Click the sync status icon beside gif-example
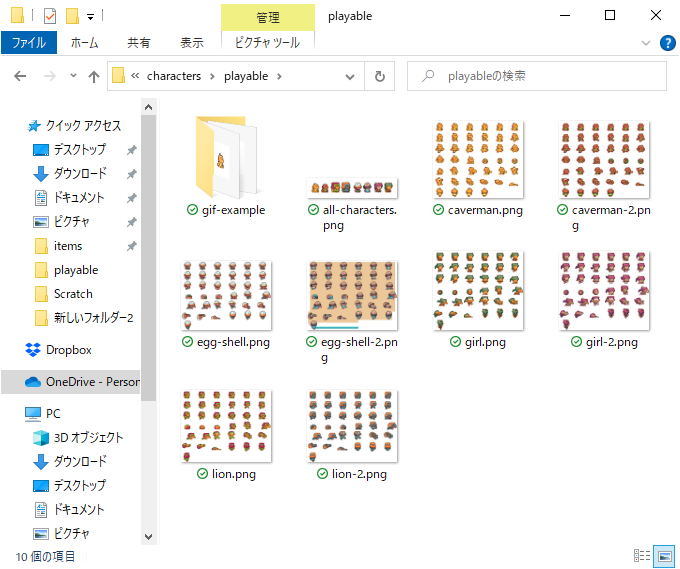The width and height of the screenshot is (680, 569). click(x=192, y=210)
